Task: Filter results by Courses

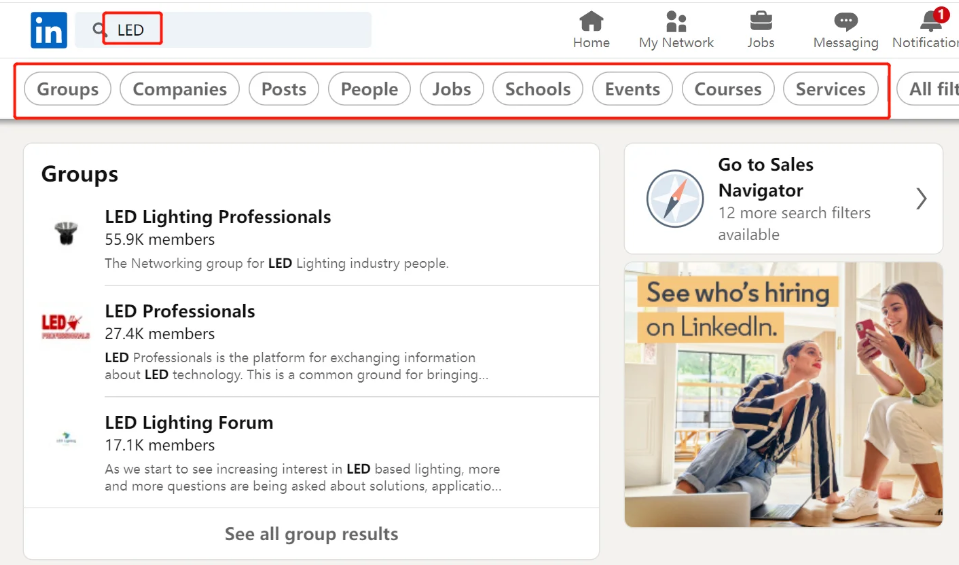Action: (x=728, y=89)
